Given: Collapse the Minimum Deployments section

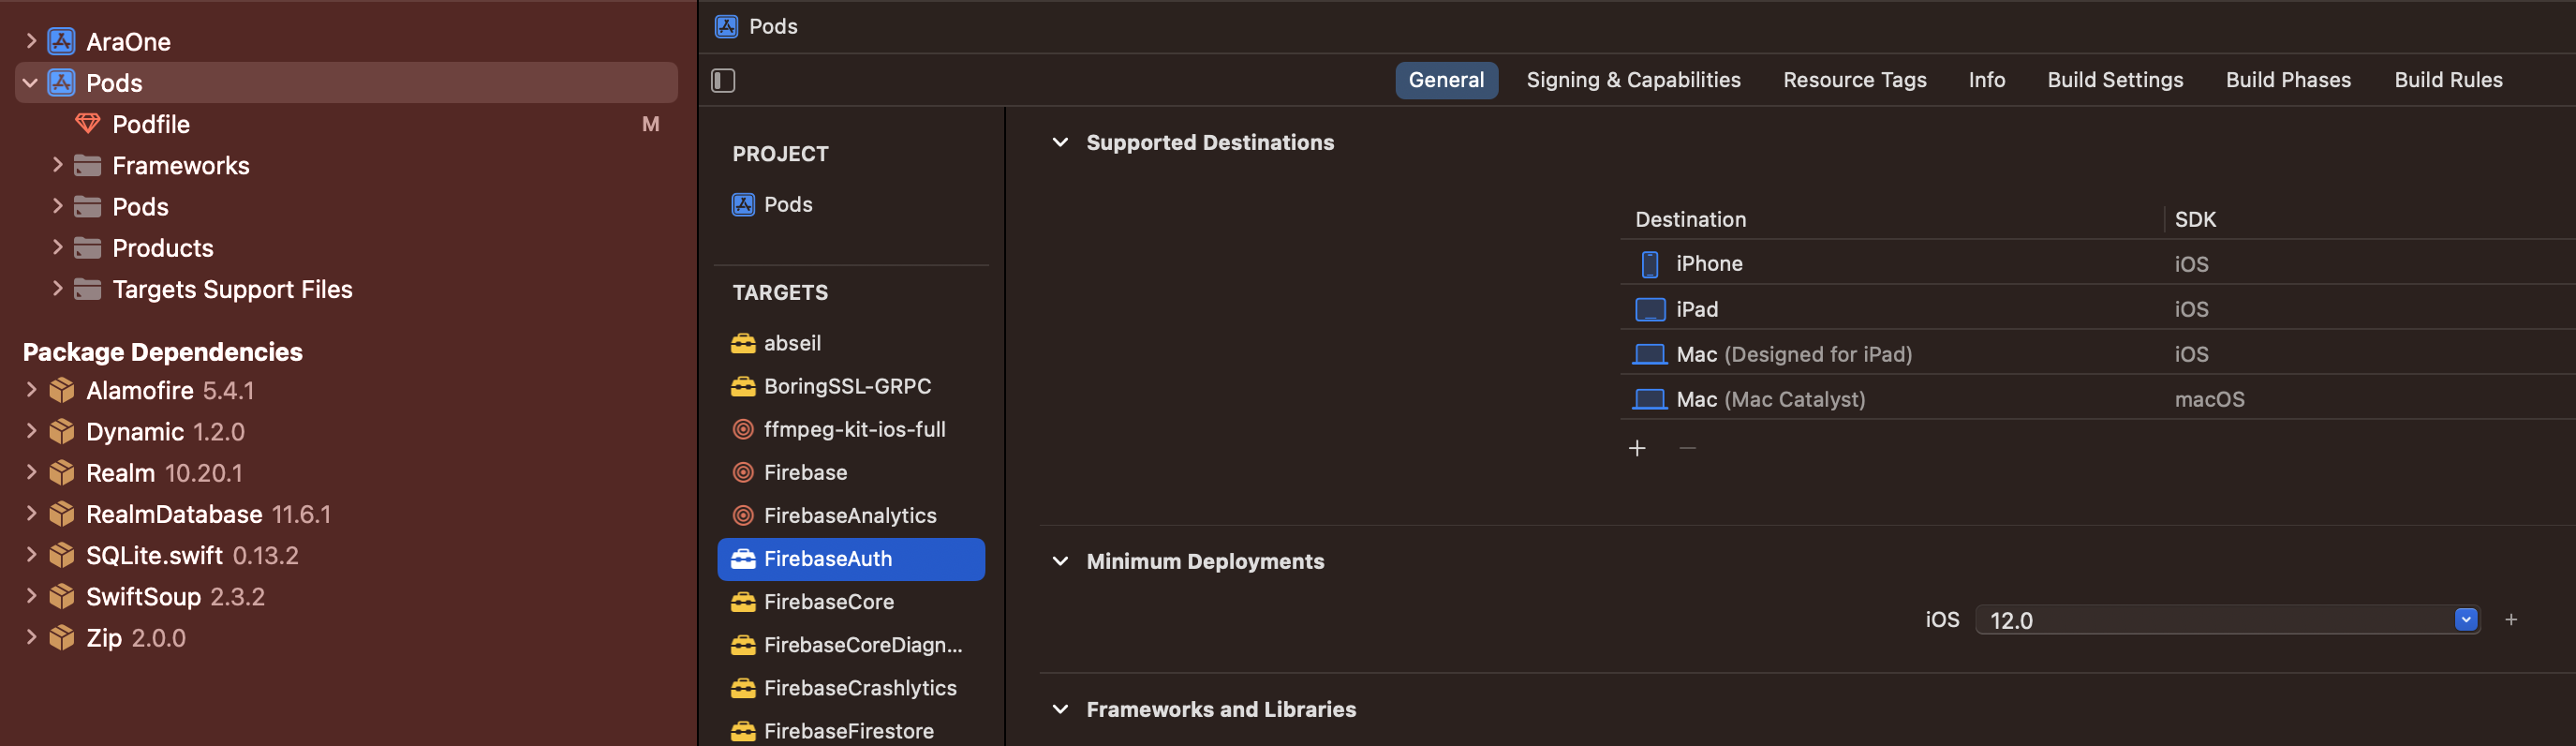Looking at the screenshot, I should click(x=1060, y=561).
